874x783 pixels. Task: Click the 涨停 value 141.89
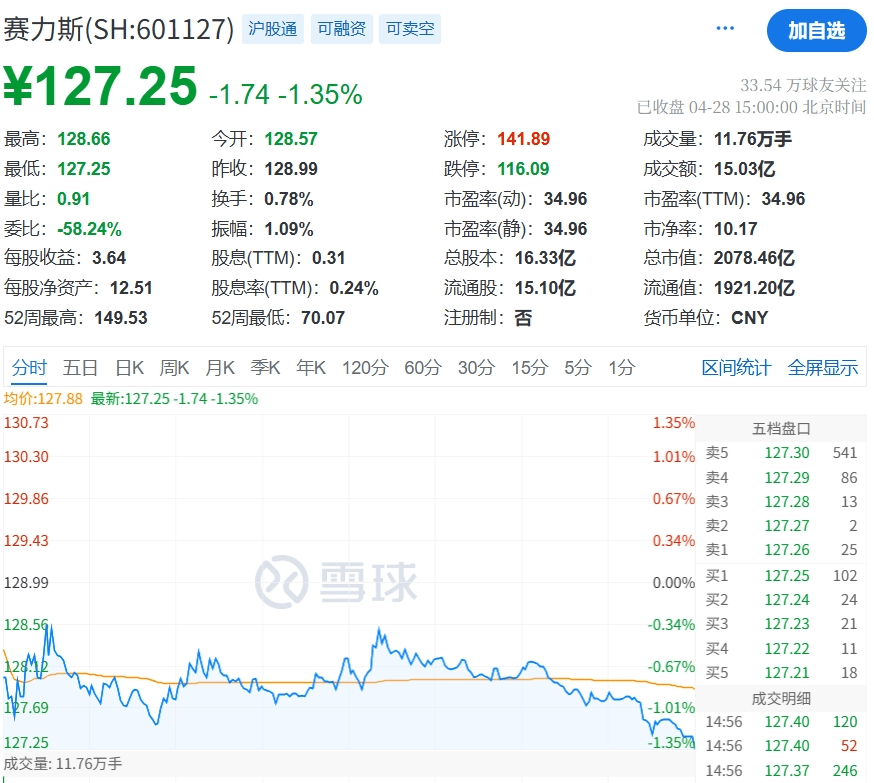point(523,139)
